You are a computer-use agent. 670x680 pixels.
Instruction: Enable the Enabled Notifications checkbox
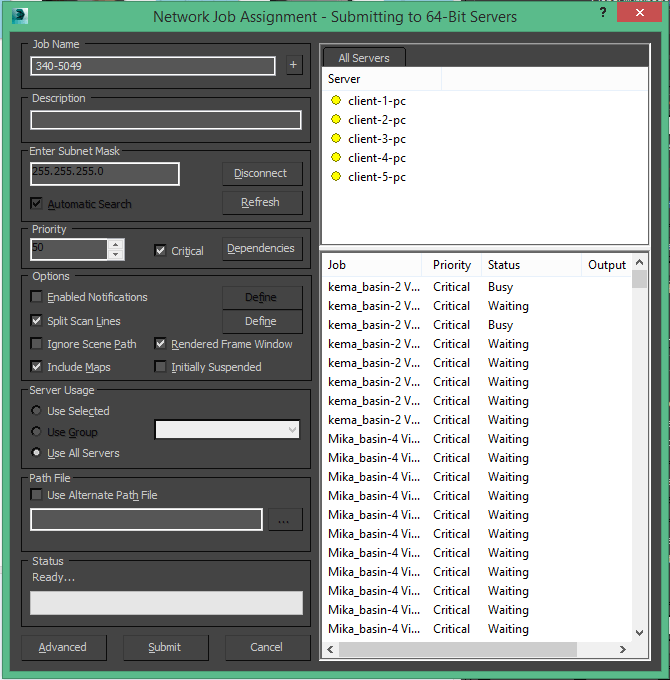[x=37, y=297]
